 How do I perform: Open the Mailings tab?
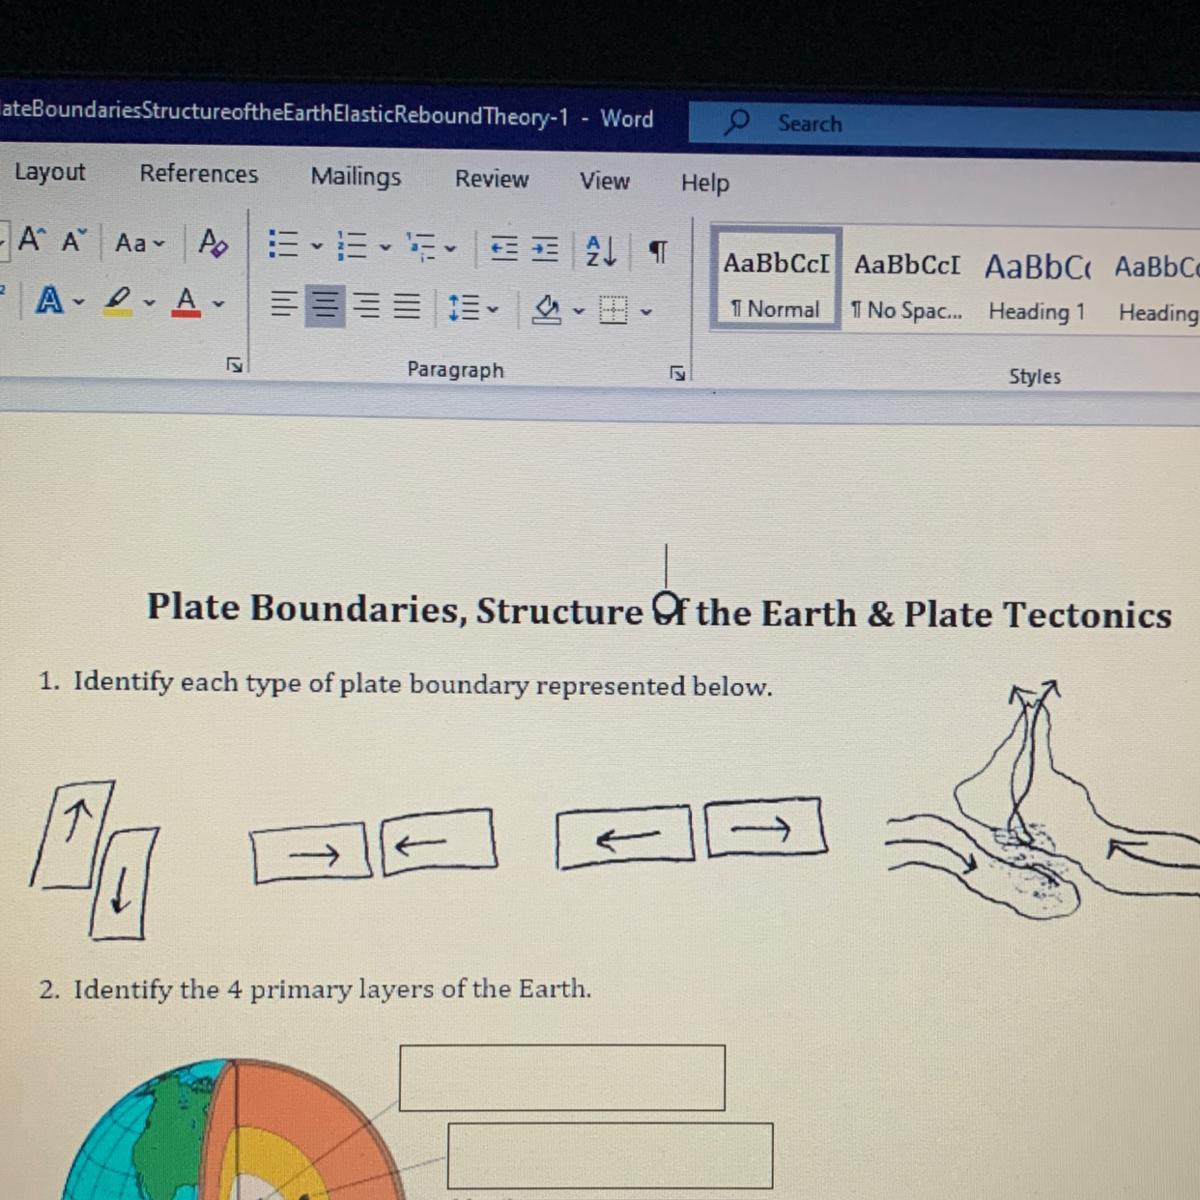click(355, 177)
